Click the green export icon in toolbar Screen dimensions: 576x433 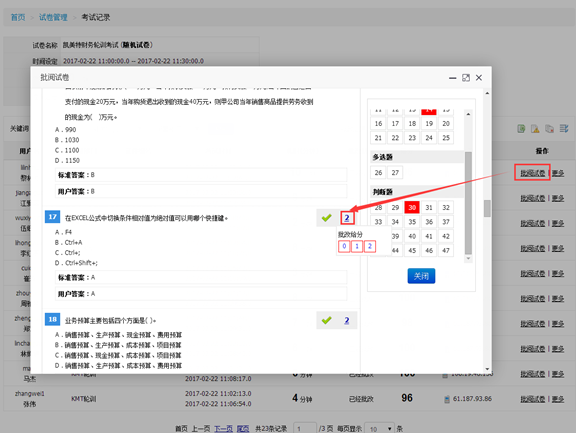point(521,129)
